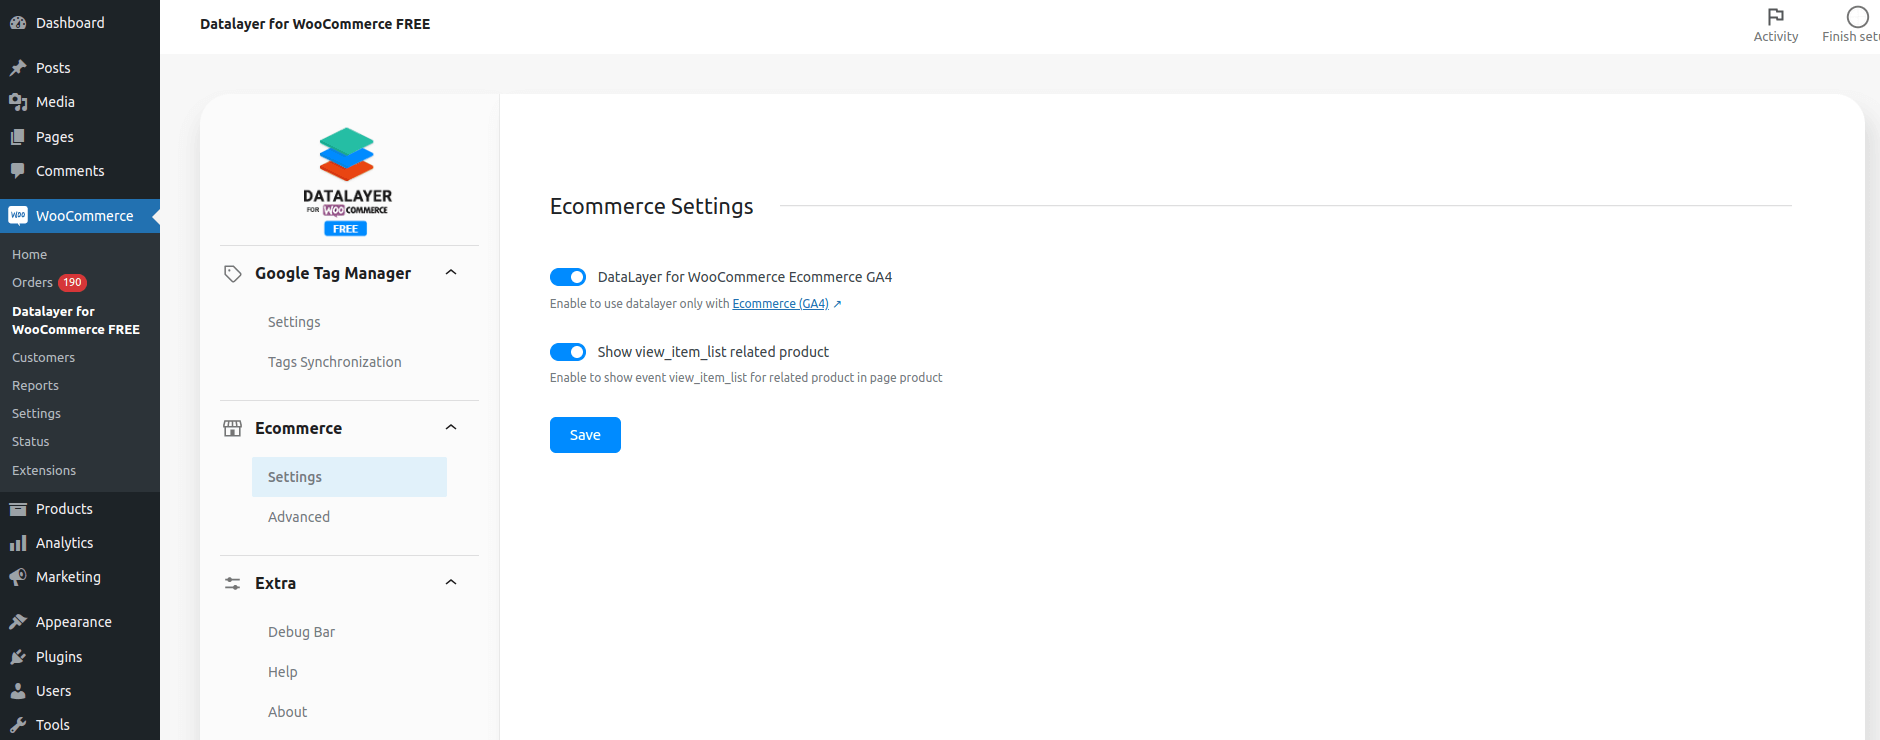Click the Marketing megaphone icon

[x=18, y=577]
